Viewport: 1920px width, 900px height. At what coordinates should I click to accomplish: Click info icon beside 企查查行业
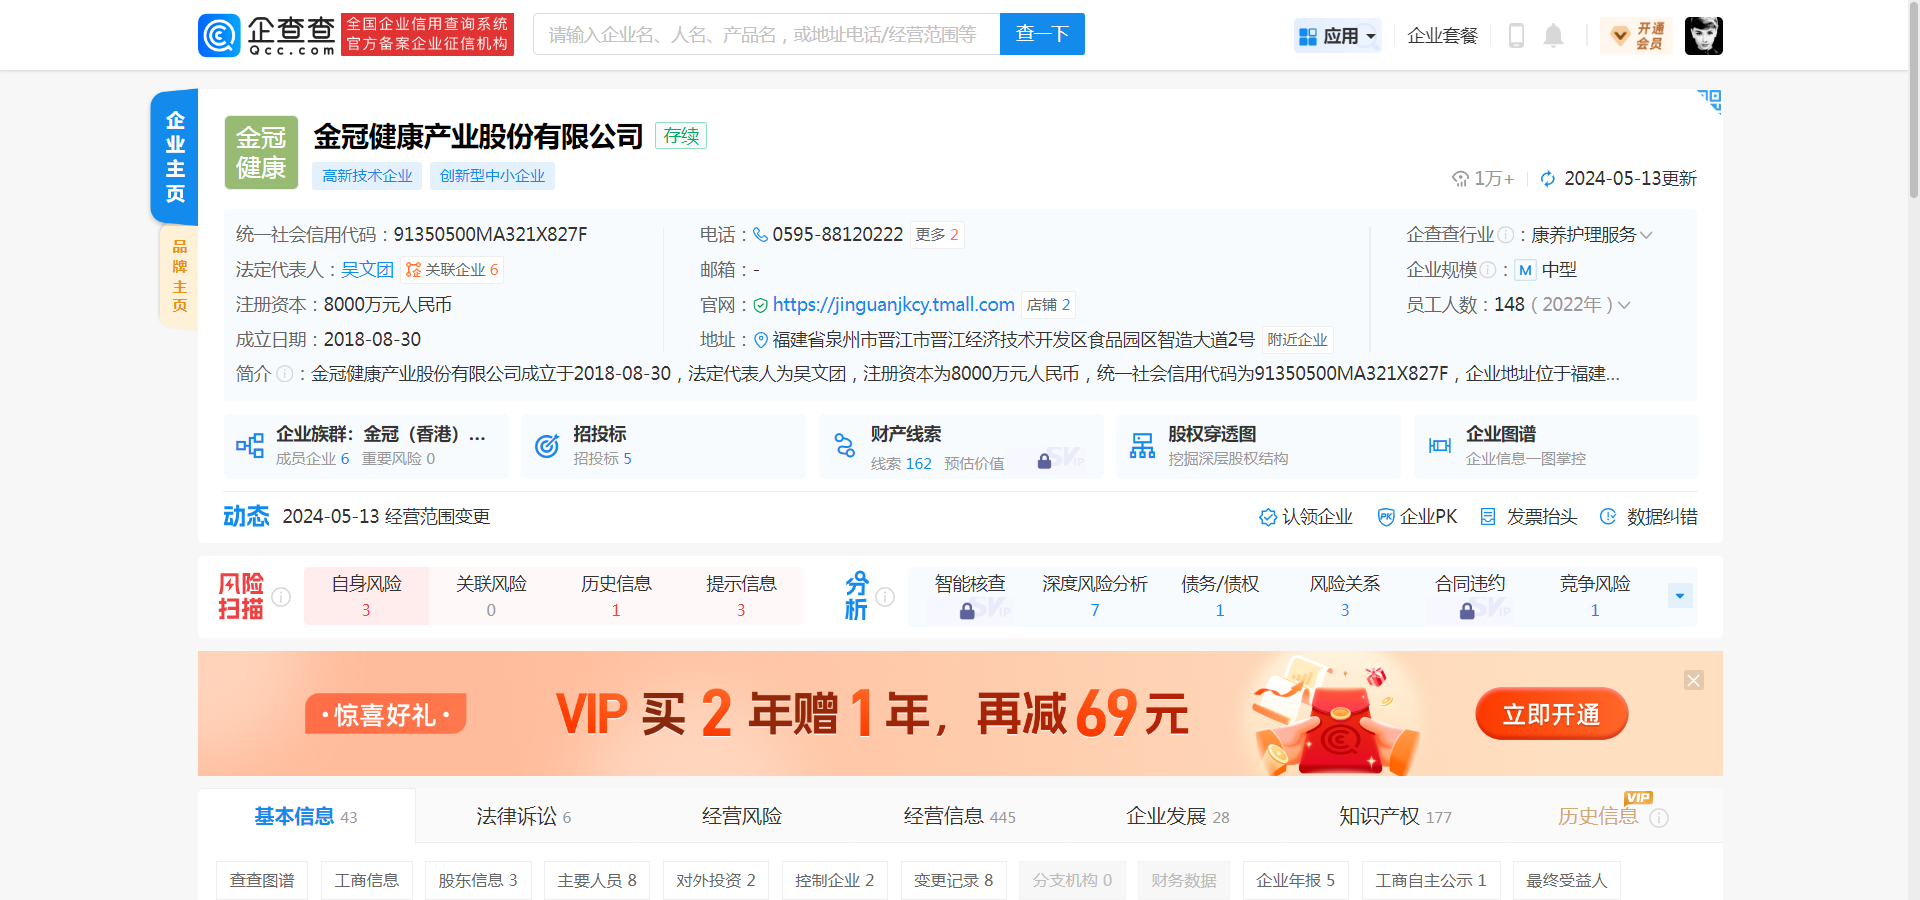1505,235
